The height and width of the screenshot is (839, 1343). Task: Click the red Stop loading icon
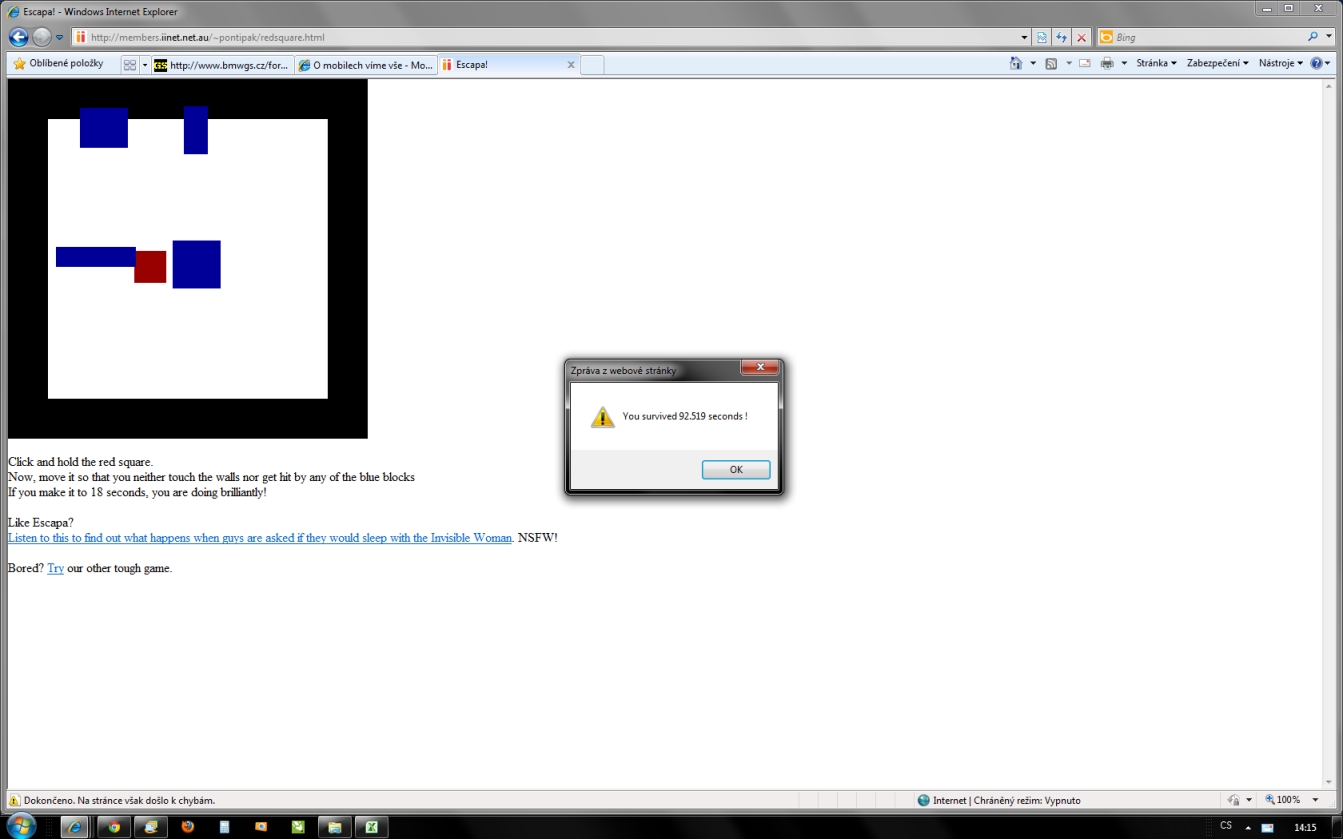1081,37
